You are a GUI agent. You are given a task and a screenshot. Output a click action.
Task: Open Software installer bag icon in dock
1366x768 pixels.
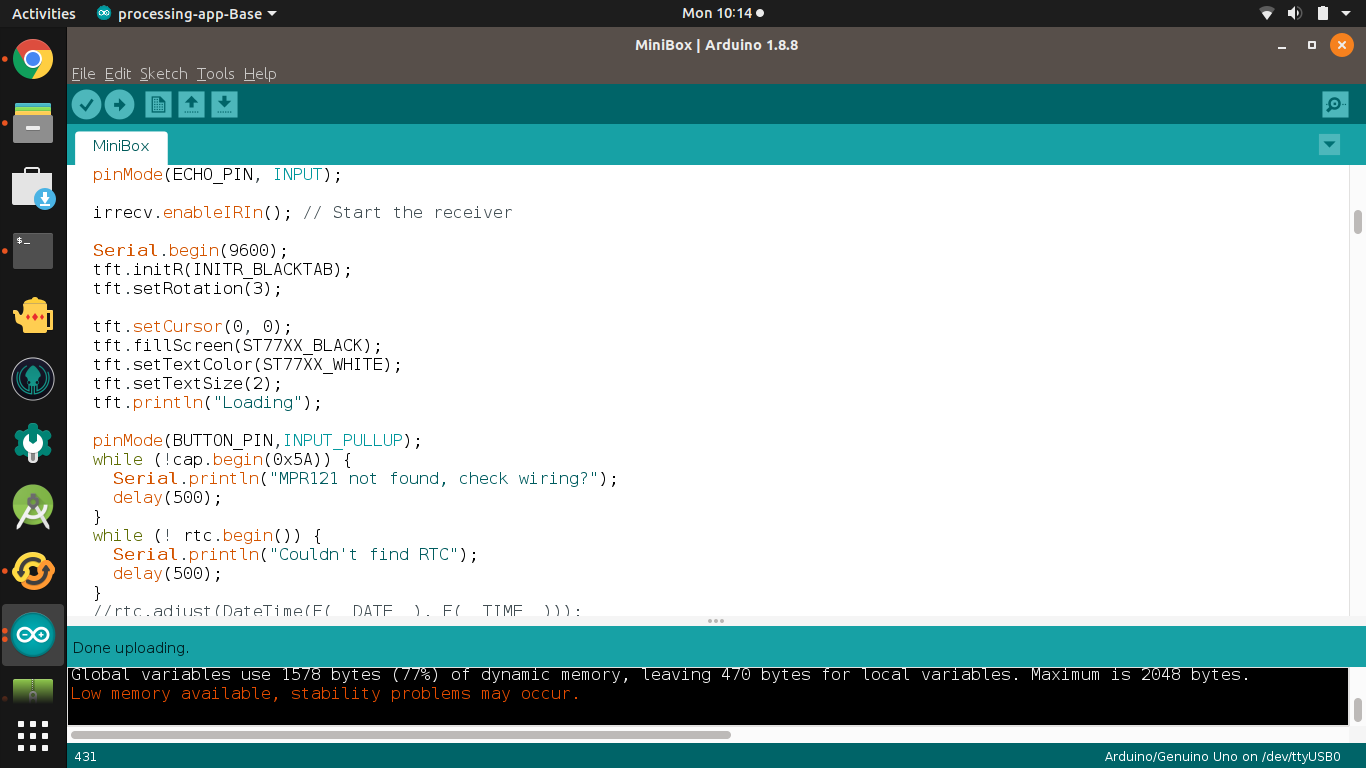[x=33, y=187]
